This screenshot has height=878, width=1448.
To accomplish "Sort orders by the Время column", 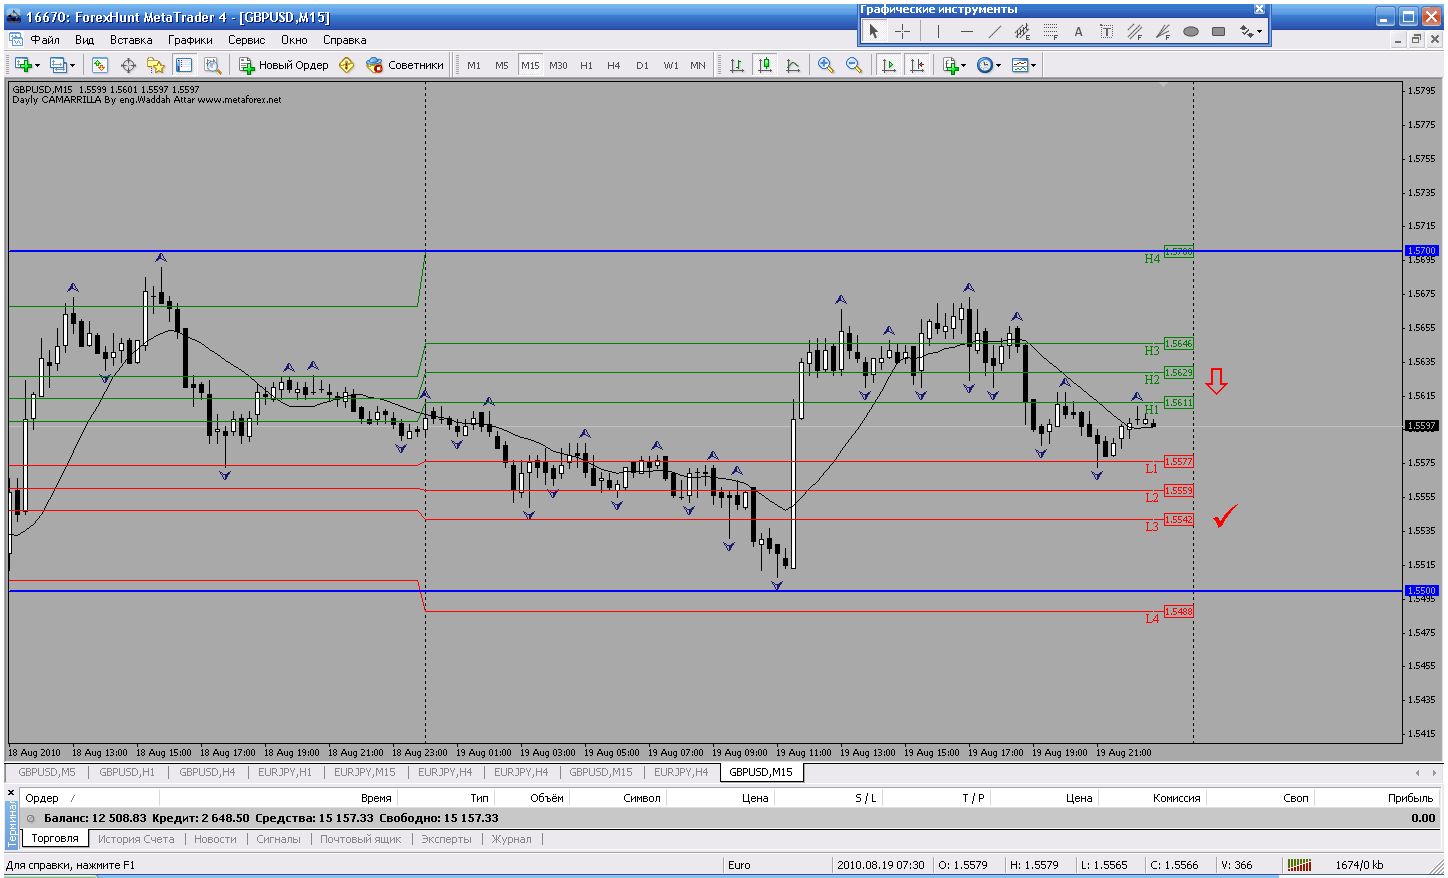I will tap(376, 798).
